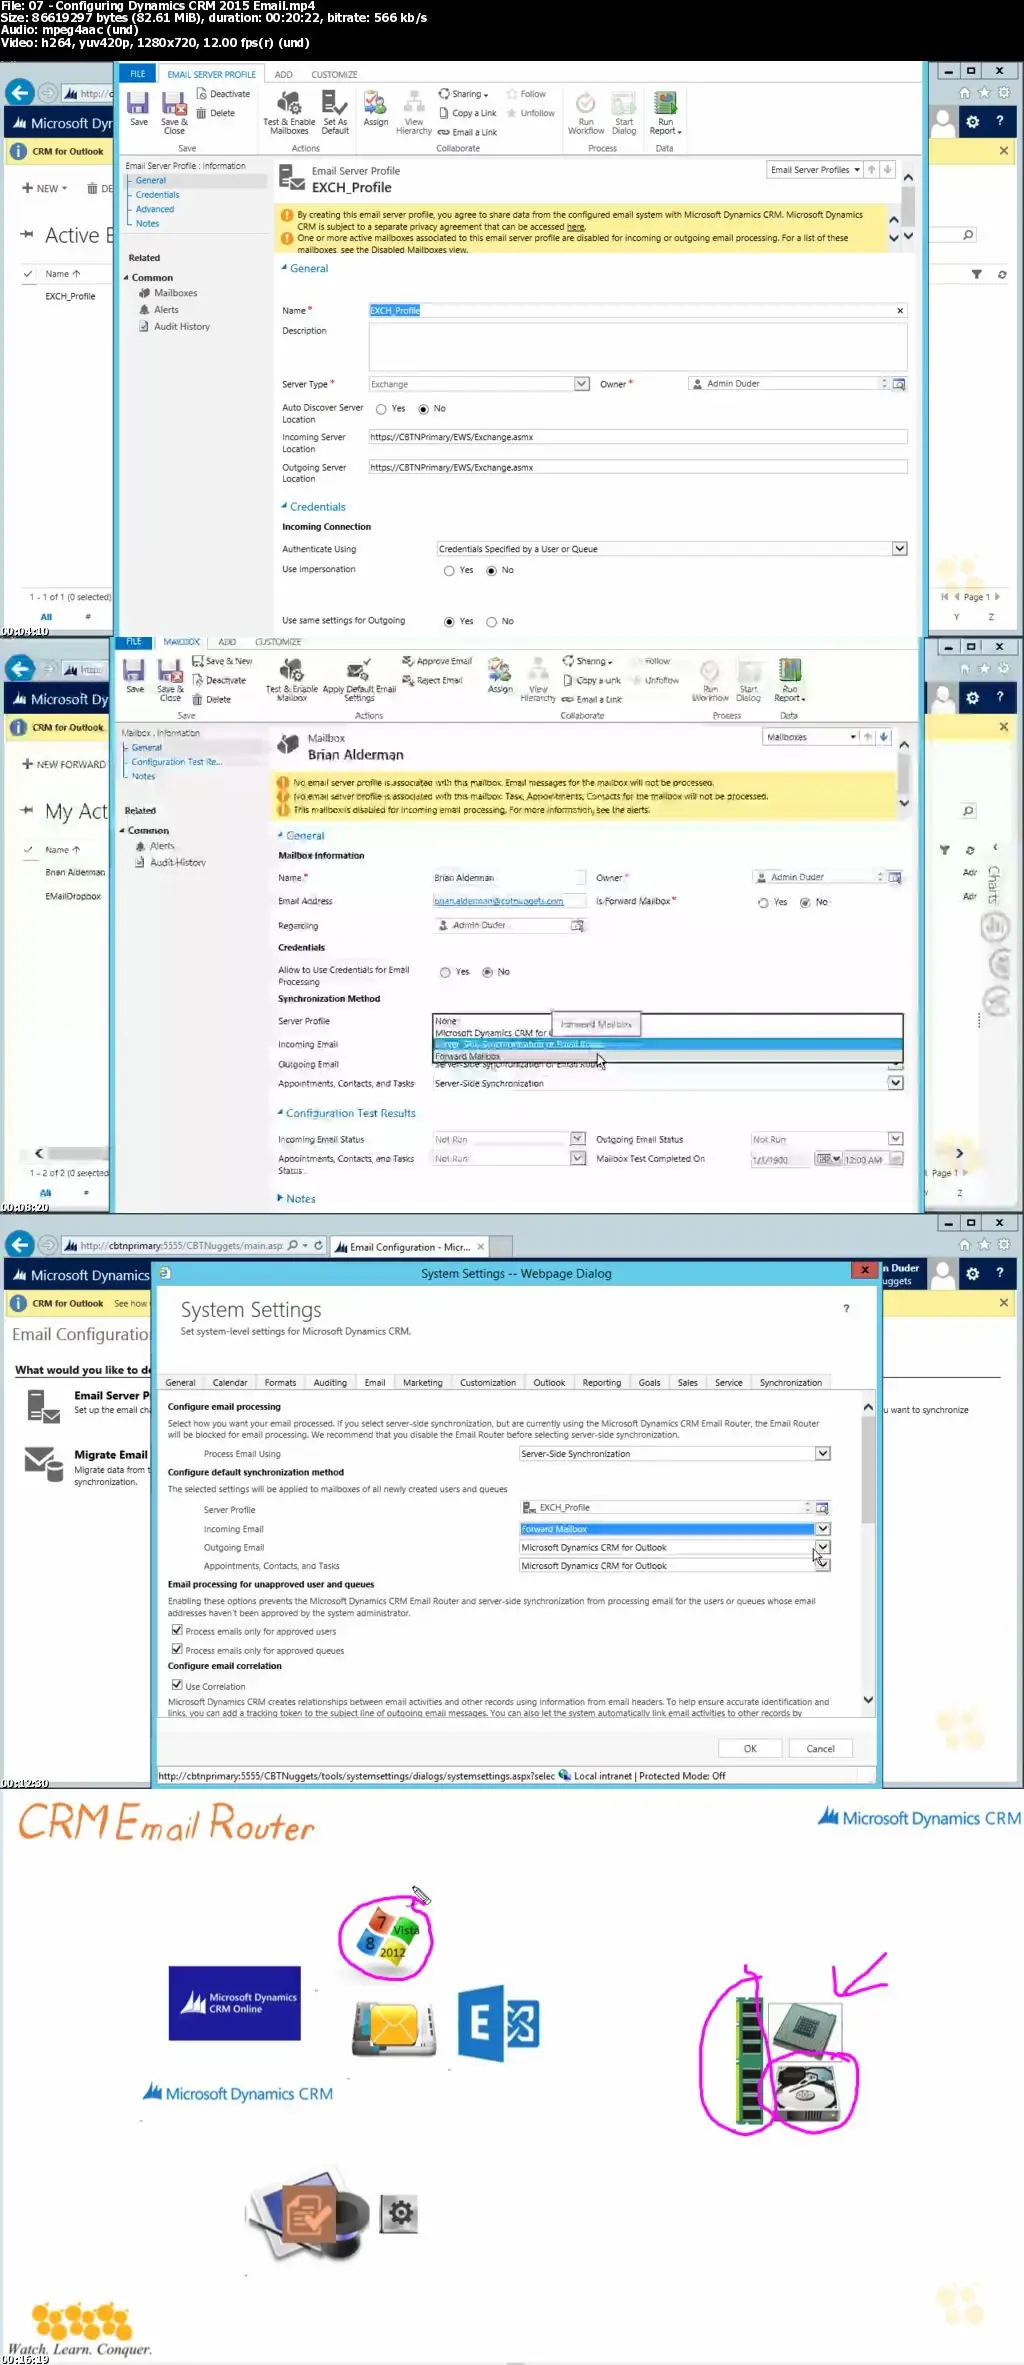This screenshot has width=1024, height=2365.
Task: Open the Server Type dropdown showing Exchange
Action: [581, 384]
